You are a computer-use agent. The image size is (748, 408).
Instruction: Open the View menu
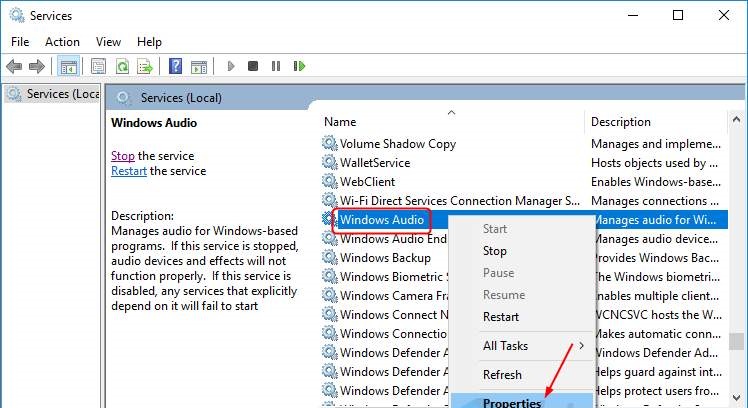[108, 42]
